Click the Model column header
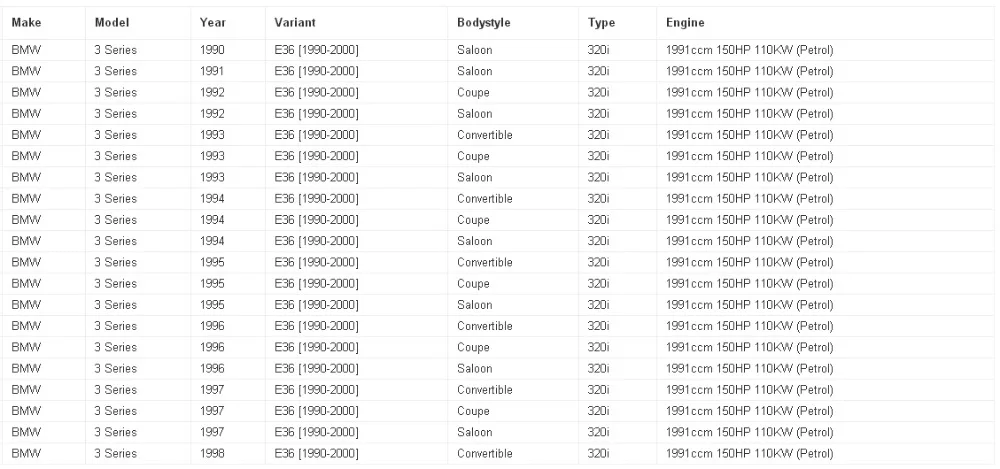Image resolution: width=1000 pixels, height=469 pixels. click(112, 22)
